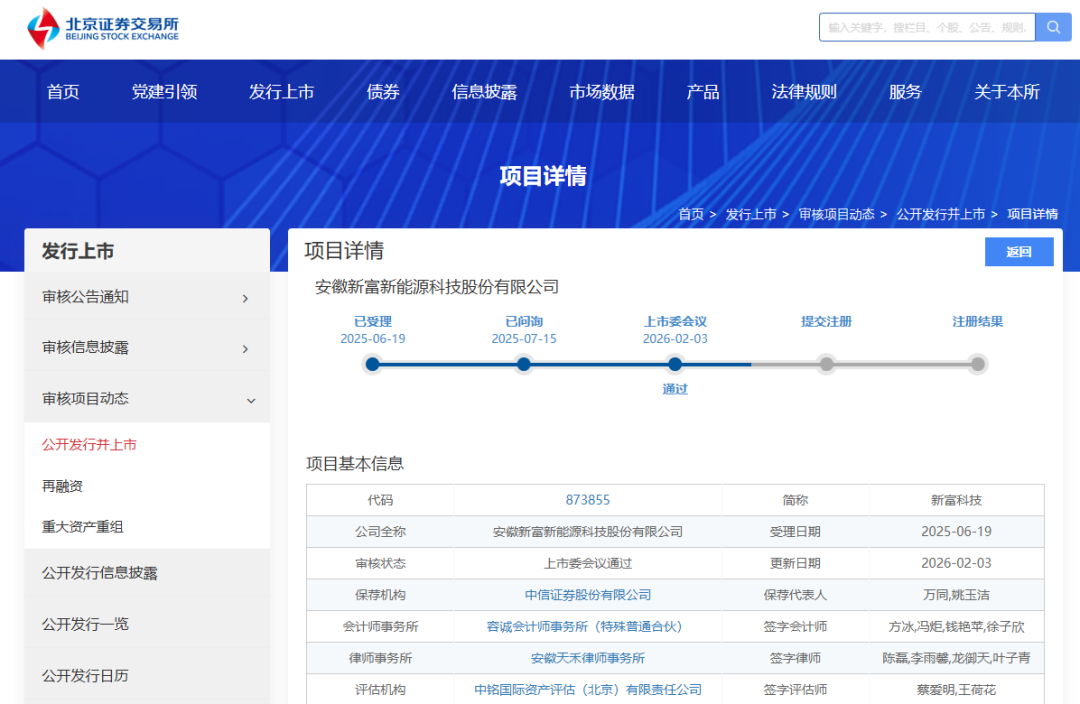Collapse the 审核项目动态 sidebar section

(x=250, y=399)
